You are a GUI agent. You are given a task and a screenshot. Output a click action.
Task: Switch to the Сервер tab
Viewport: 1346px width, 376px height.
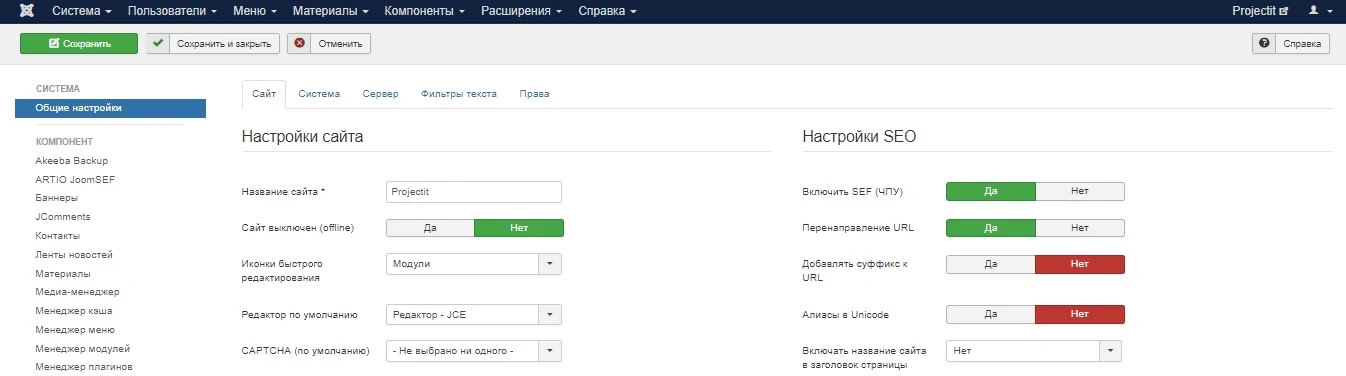(x=380, y=94)
